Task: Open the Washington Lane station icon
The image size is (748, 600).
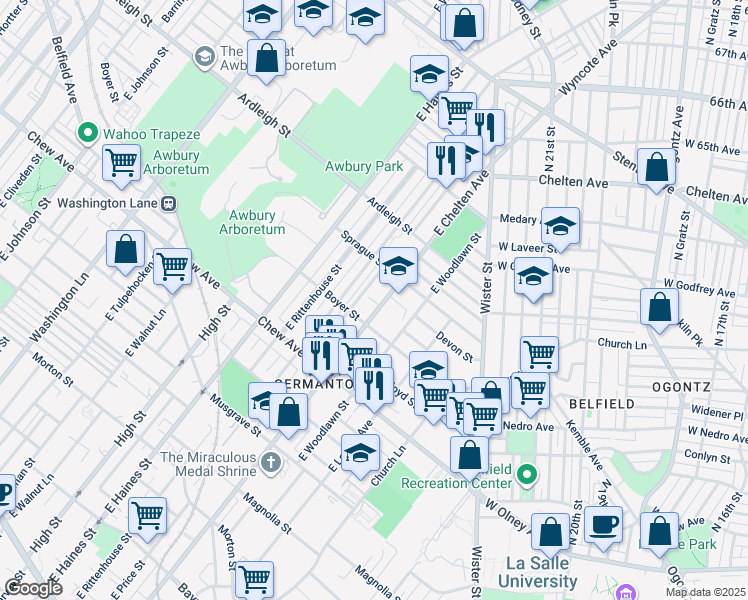Action: coord(169,204)
